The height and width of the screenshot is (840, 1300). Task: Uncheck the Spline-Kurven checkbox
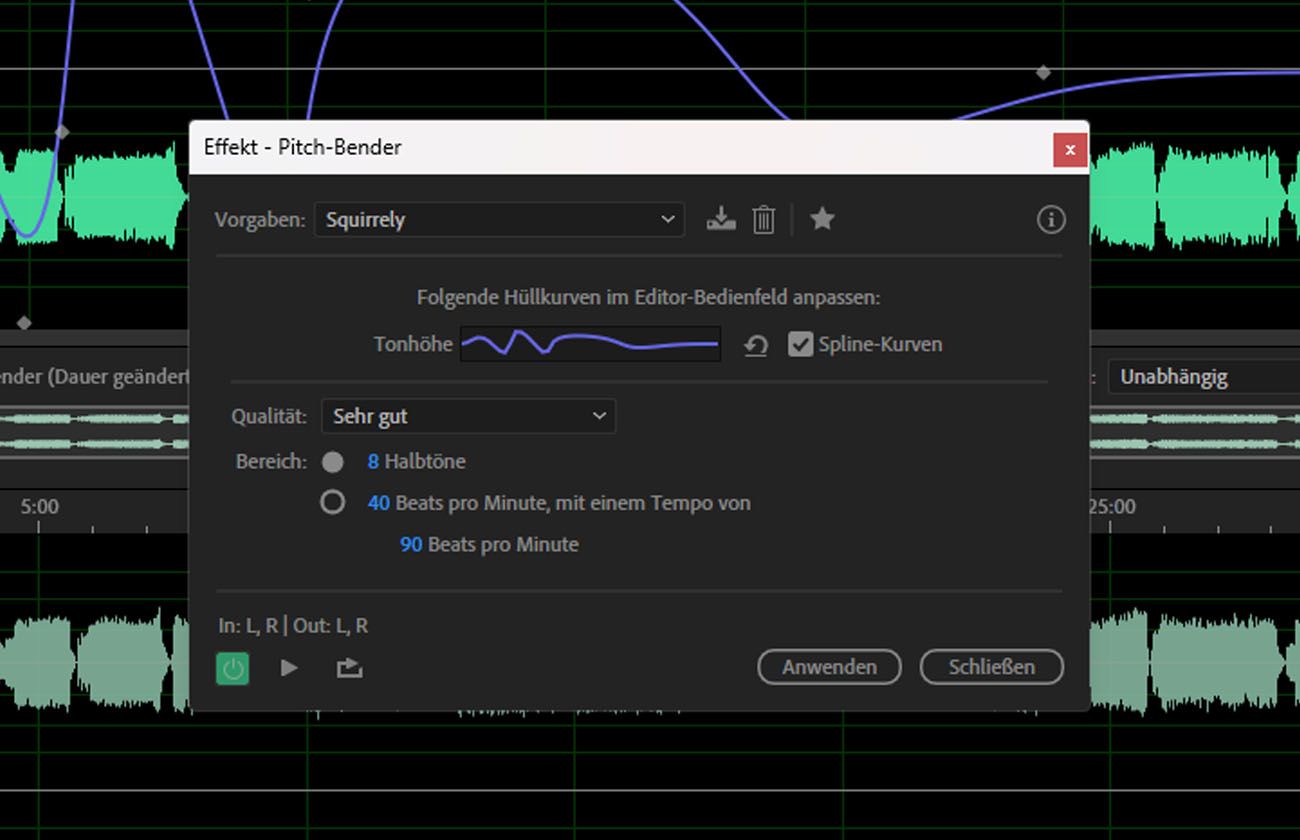[x=800, y=344]
